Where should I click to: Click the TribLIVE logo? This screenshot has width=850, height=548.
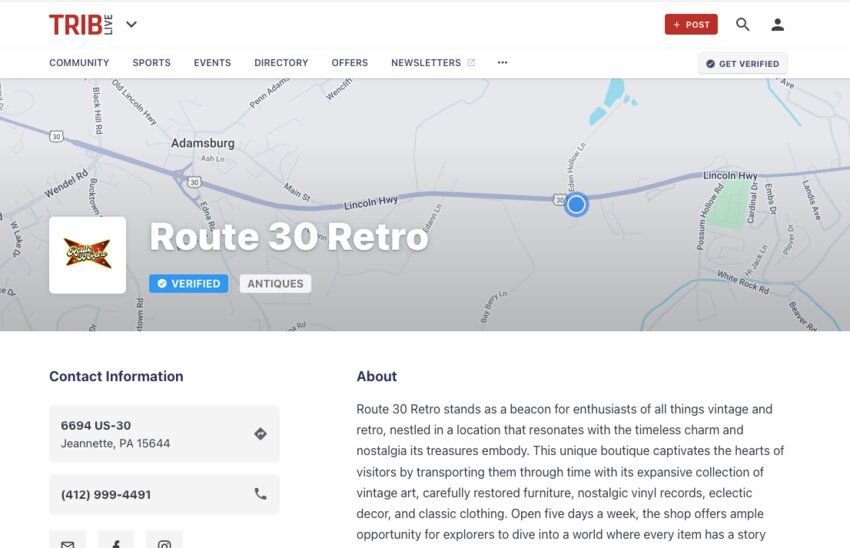point(81,25)
